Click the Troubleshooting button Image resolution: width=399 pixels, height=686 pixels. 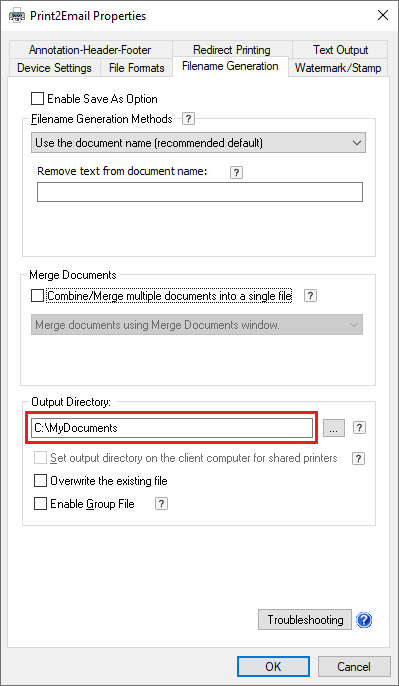click(305, 620)
